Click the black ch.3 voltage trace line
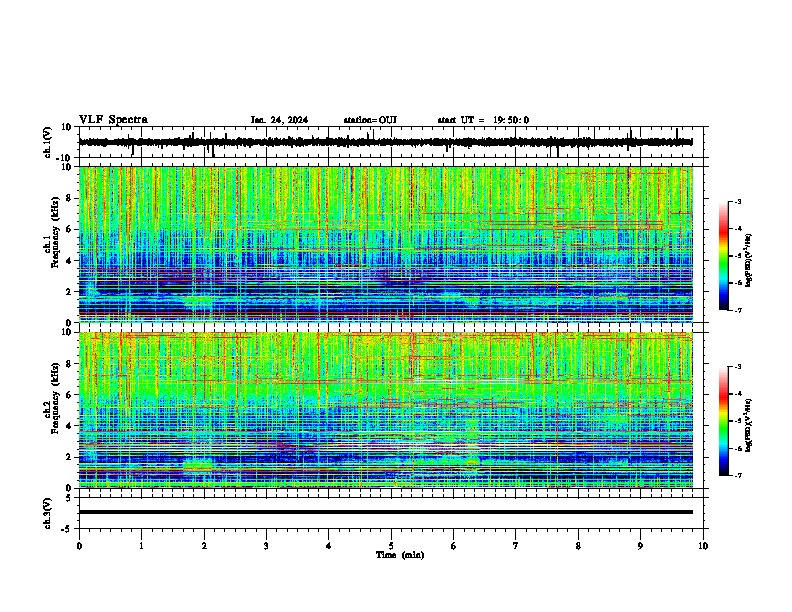Viewport: 792px width, 612px height. (x=385, y=512)
